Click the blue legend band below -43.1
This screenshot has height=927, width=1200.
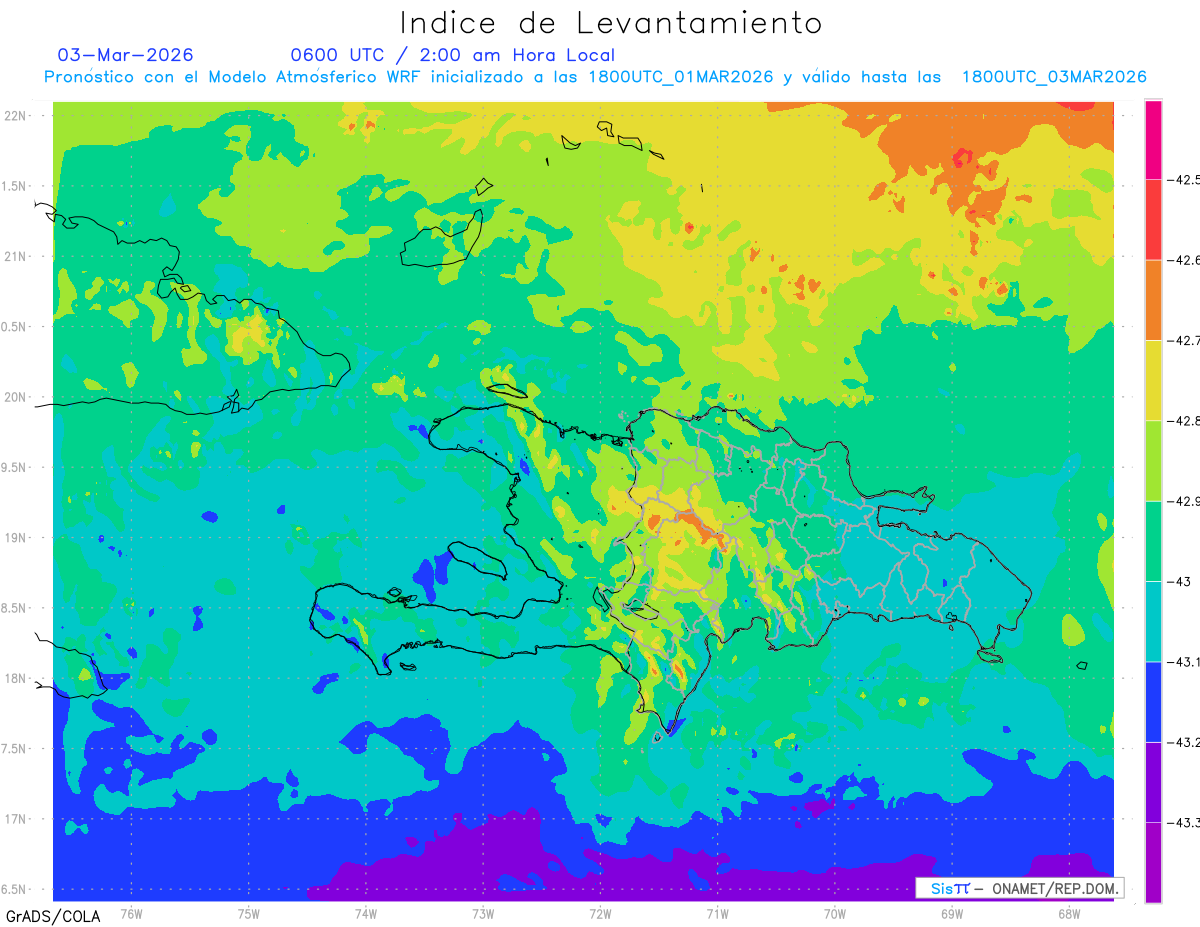pyautogui.click(x=1153, y=701)
